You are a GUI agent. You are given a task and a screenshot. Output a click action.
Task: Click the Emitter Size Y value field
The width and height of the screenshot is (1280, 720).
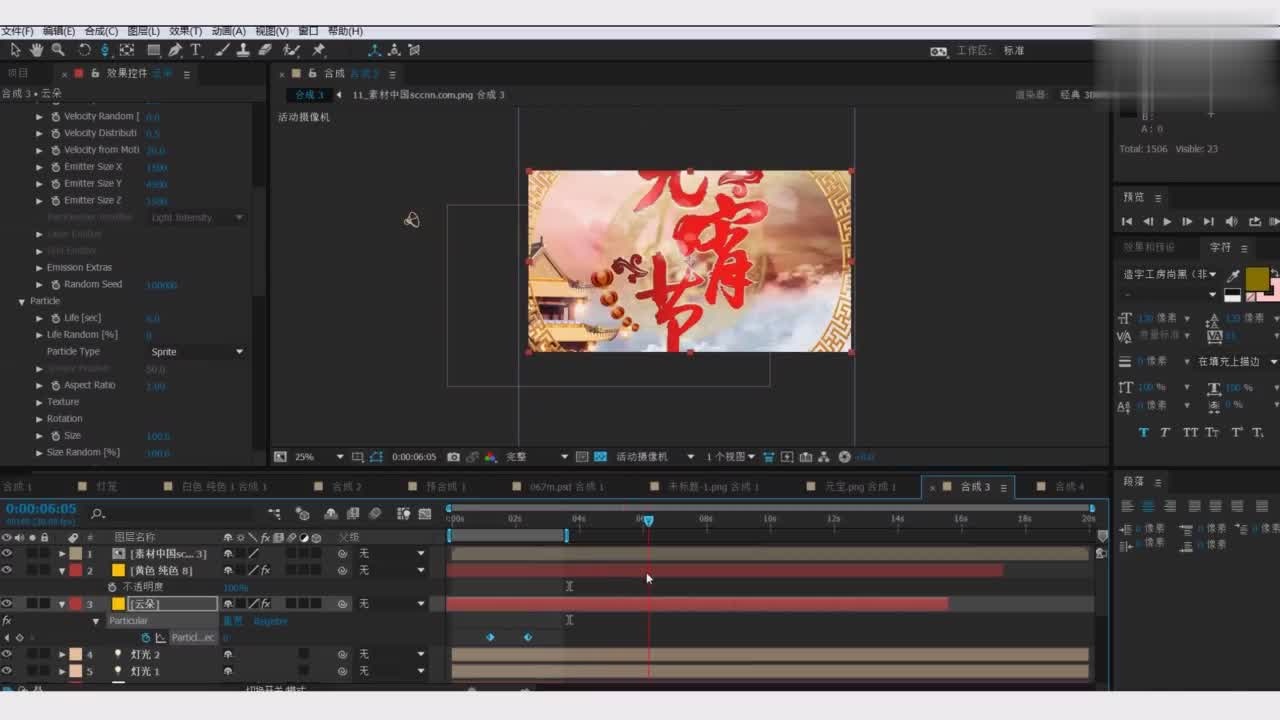156,184
